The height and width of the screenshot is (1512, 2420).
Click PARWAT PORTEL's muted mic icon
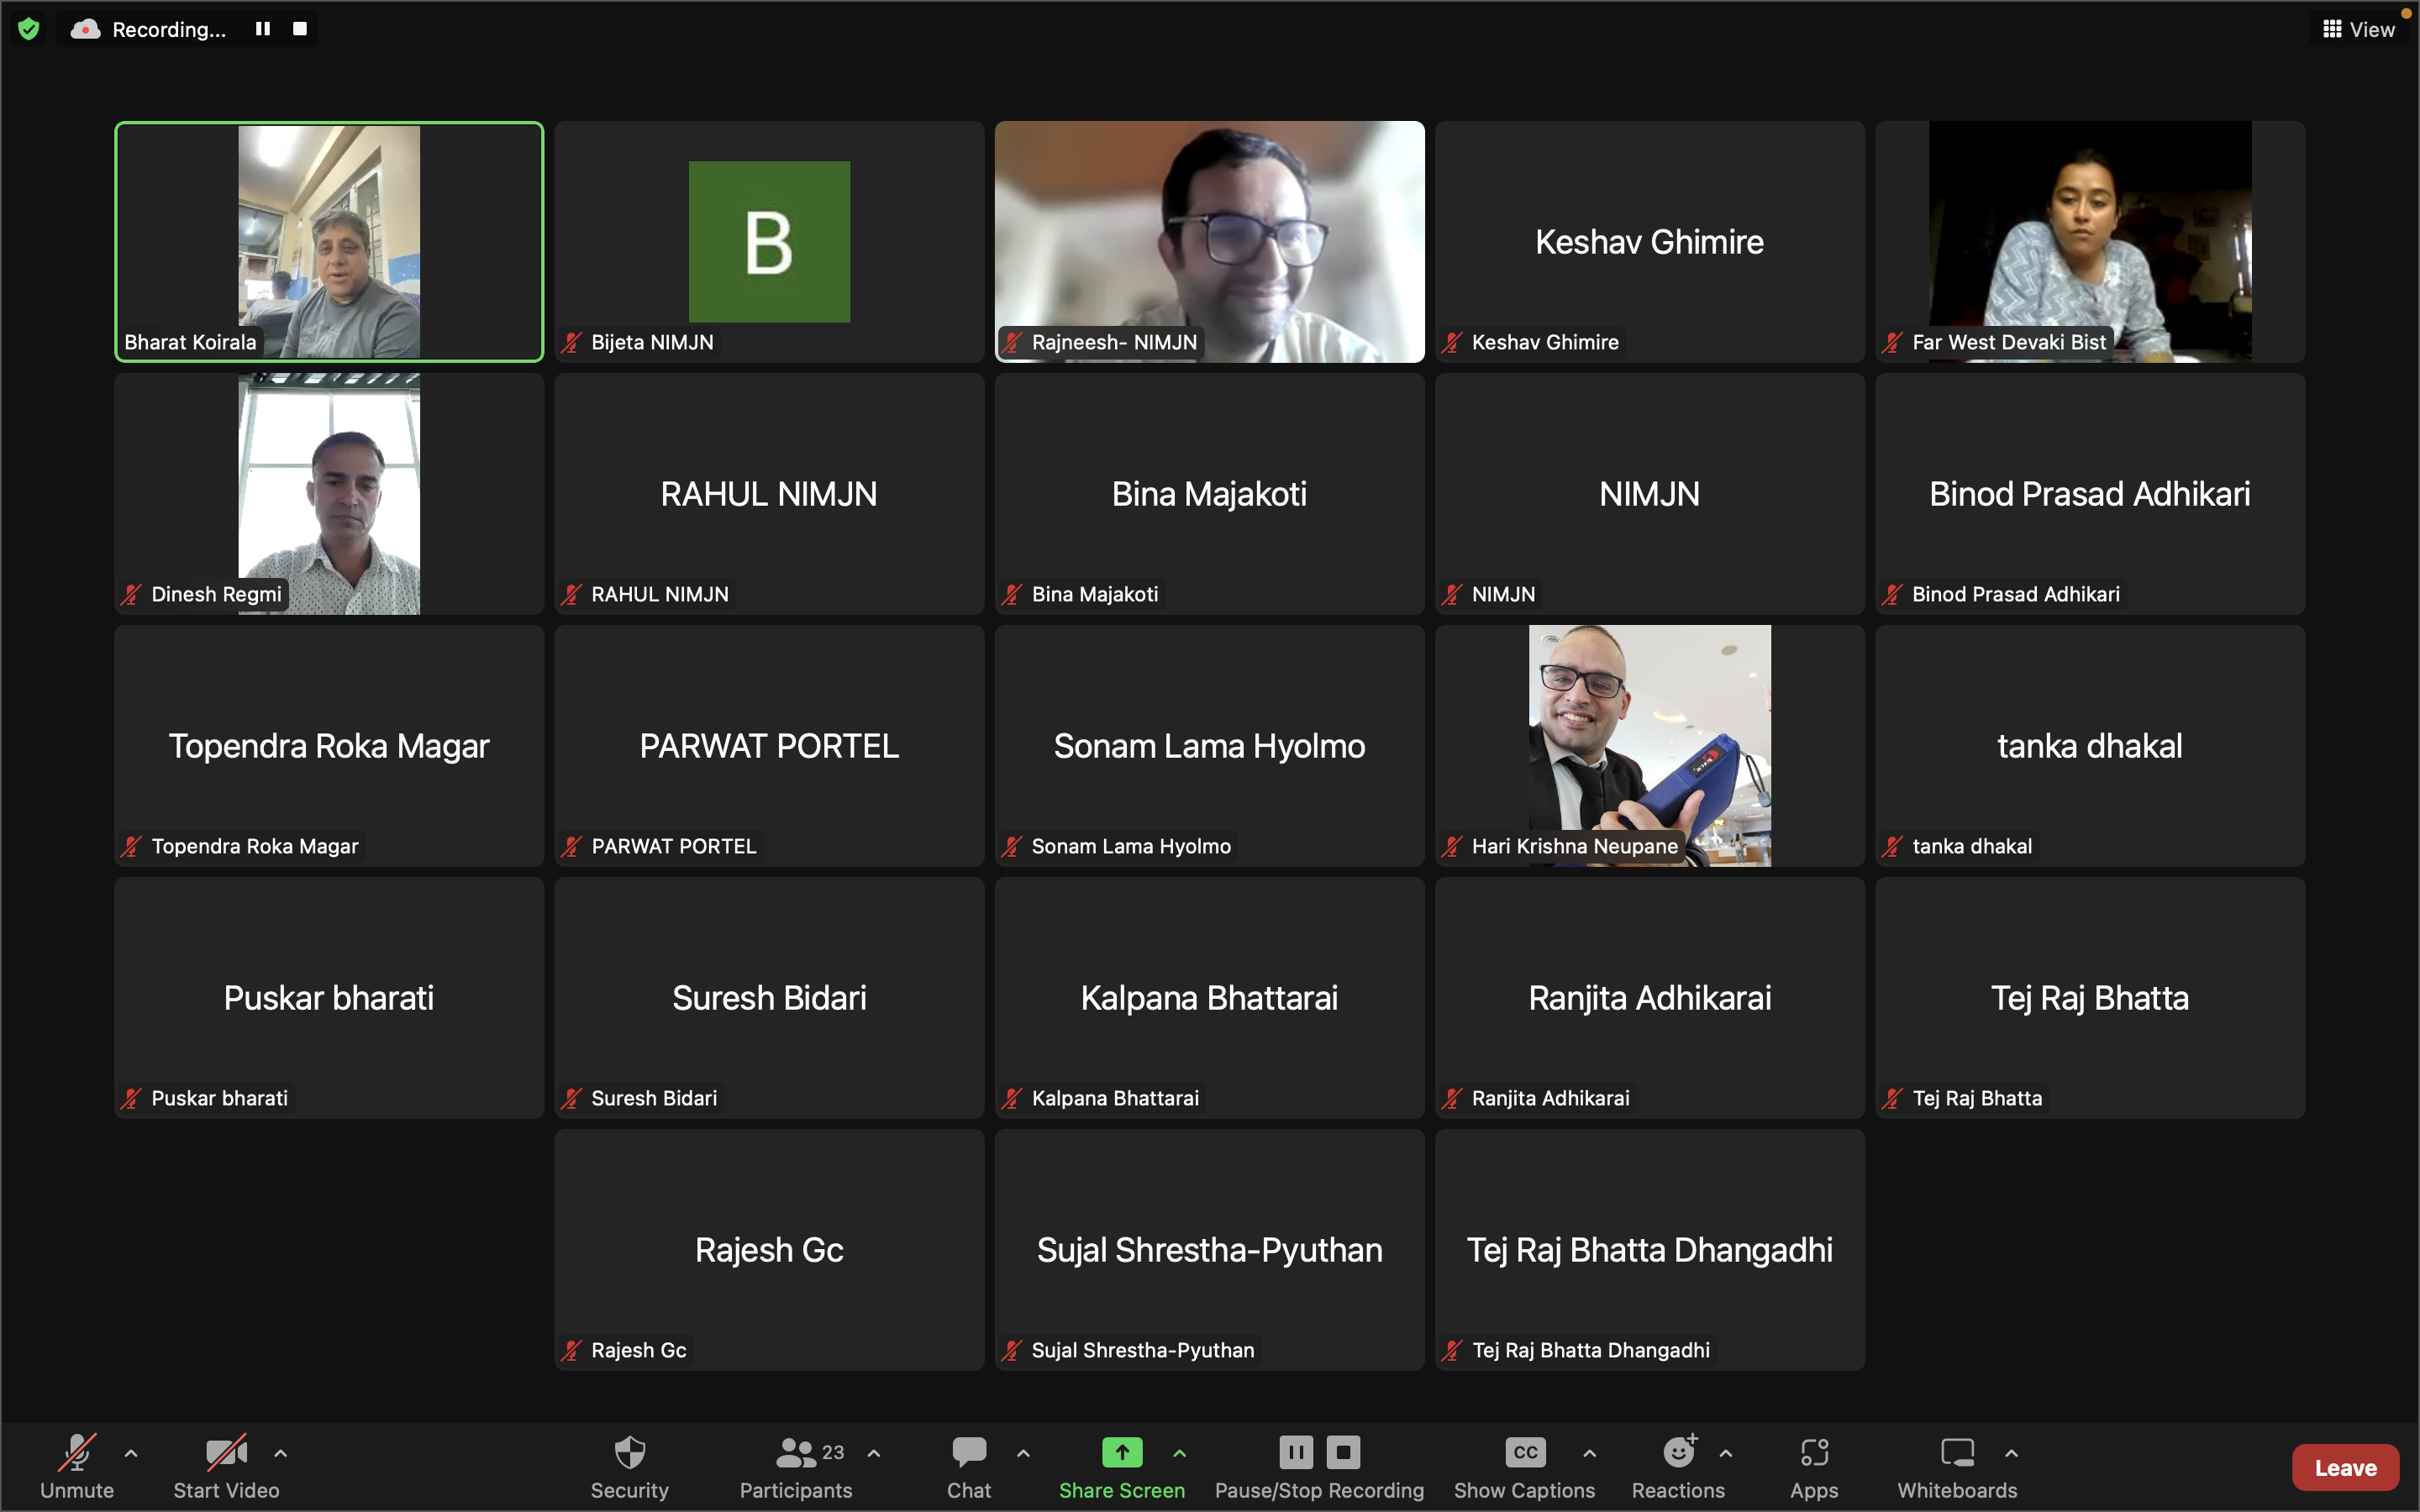point(571,846)
